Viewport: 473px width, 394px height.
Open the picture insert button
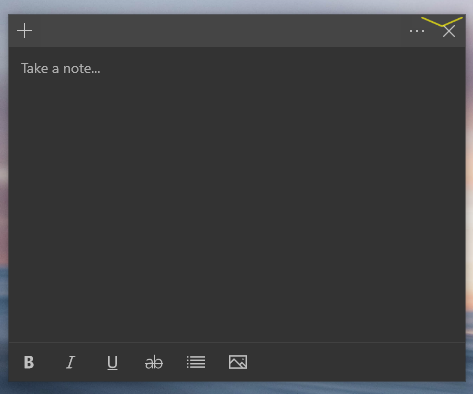238,362
